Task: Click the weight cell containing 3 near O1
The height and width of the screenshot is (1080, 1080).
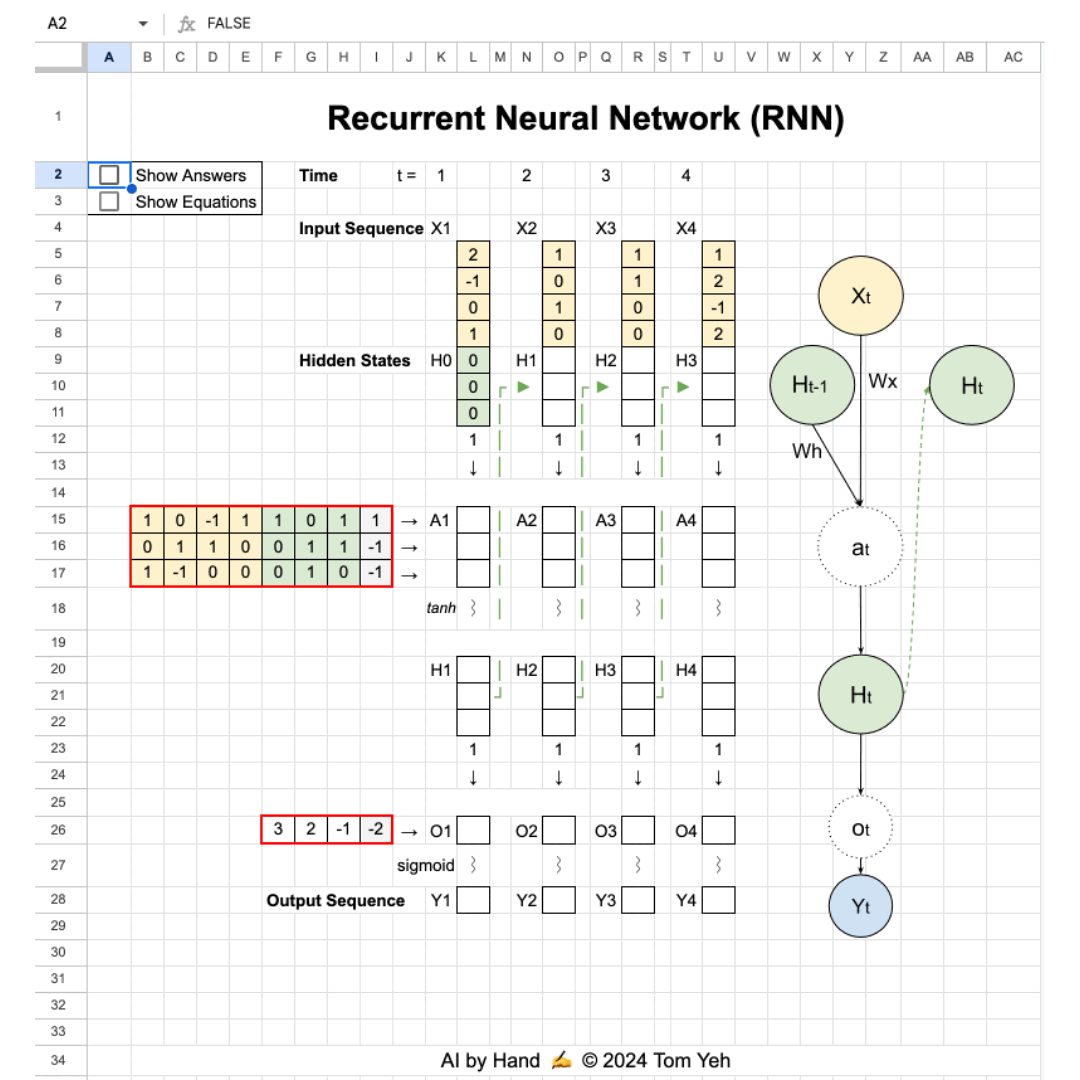Action: pos(277,829)
